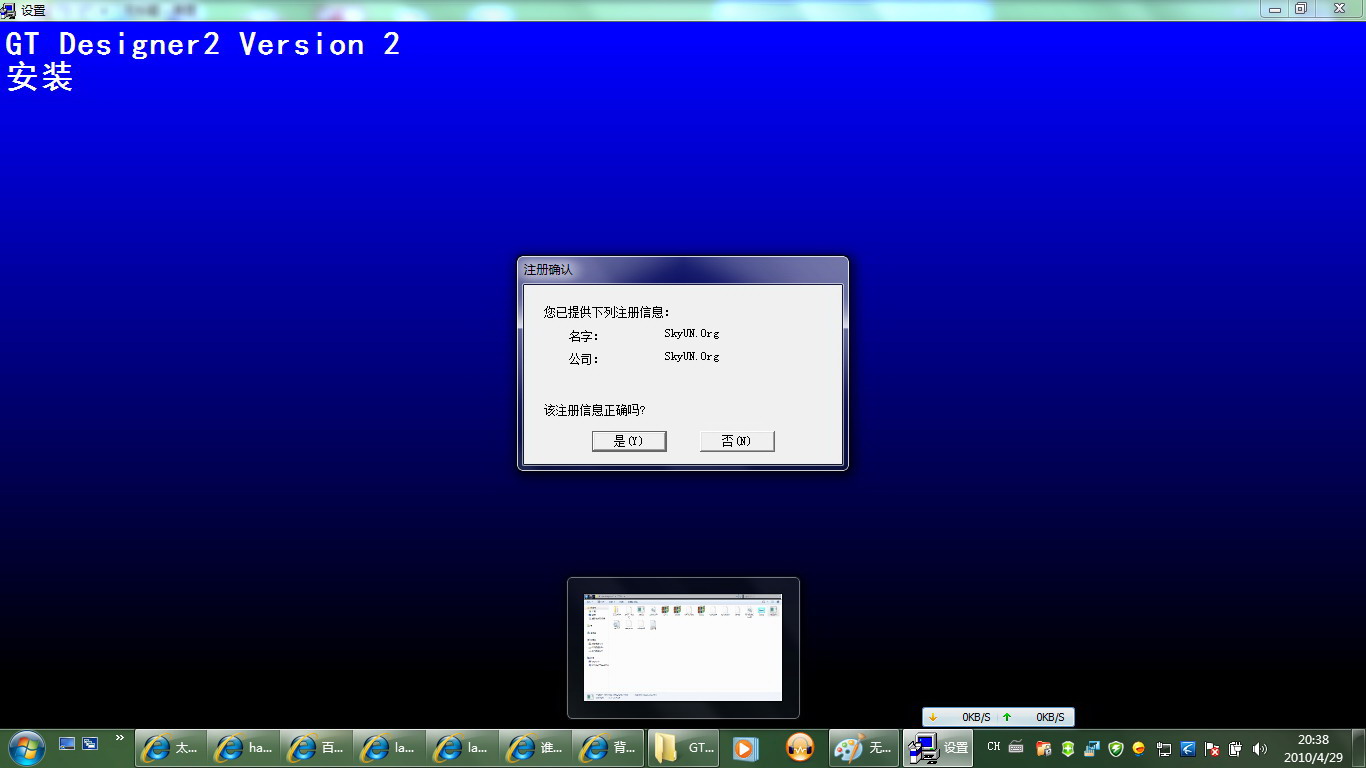Switch to the '百...' Internet Explorer window
The height and width of the screenshot is (768, 1366).
coord(317,748)
